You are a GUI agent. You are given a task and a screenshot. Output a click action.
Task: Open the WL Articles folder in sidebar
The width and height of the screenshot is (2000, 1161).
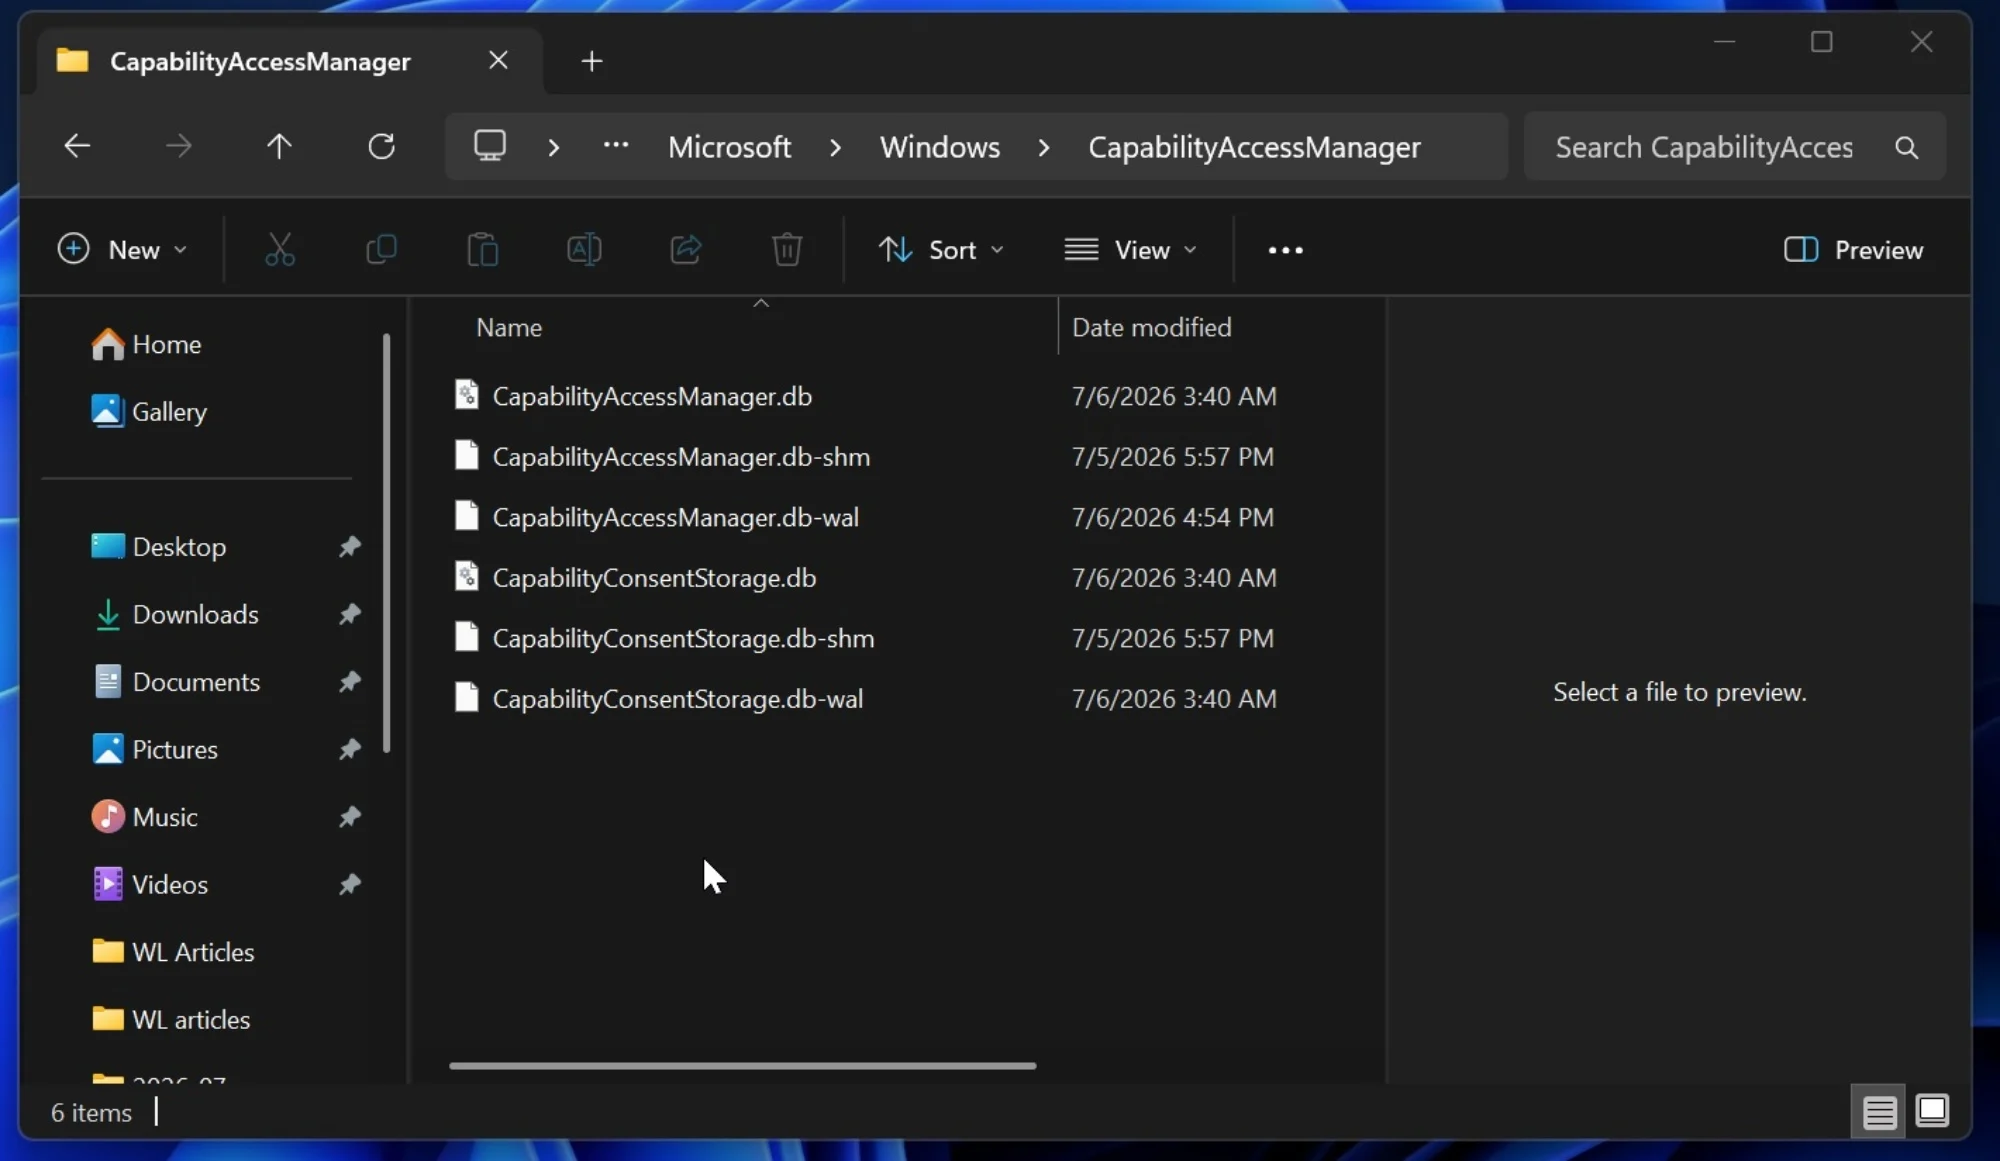pos(173,951)
